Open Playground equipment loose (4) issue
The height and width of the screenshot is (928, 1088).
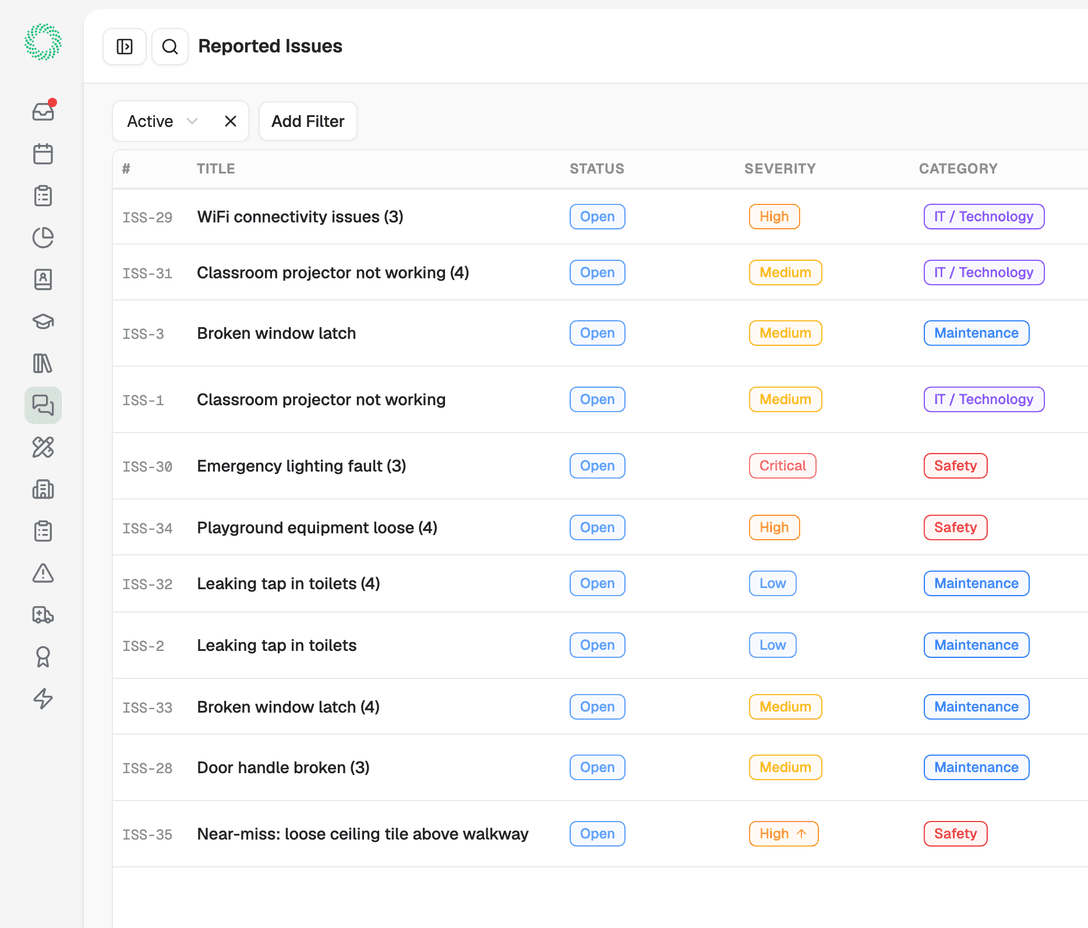coord(317,528)
